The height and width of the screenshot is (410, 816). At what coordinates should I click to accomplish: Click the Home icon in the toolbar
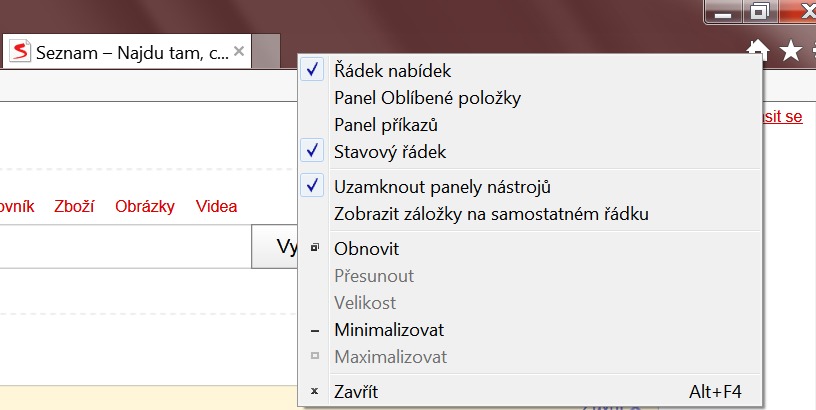pos(759,50)
